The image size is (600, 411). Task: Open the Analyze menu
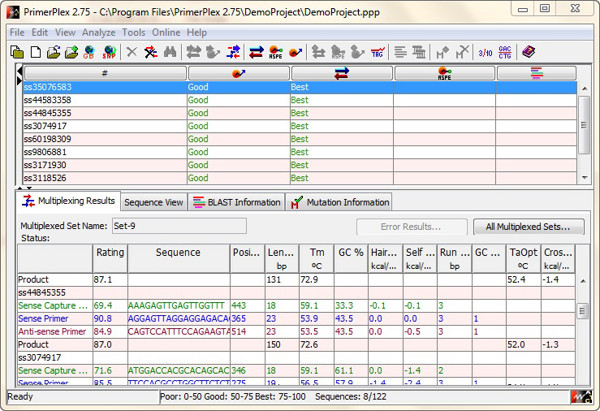point(98,33)
